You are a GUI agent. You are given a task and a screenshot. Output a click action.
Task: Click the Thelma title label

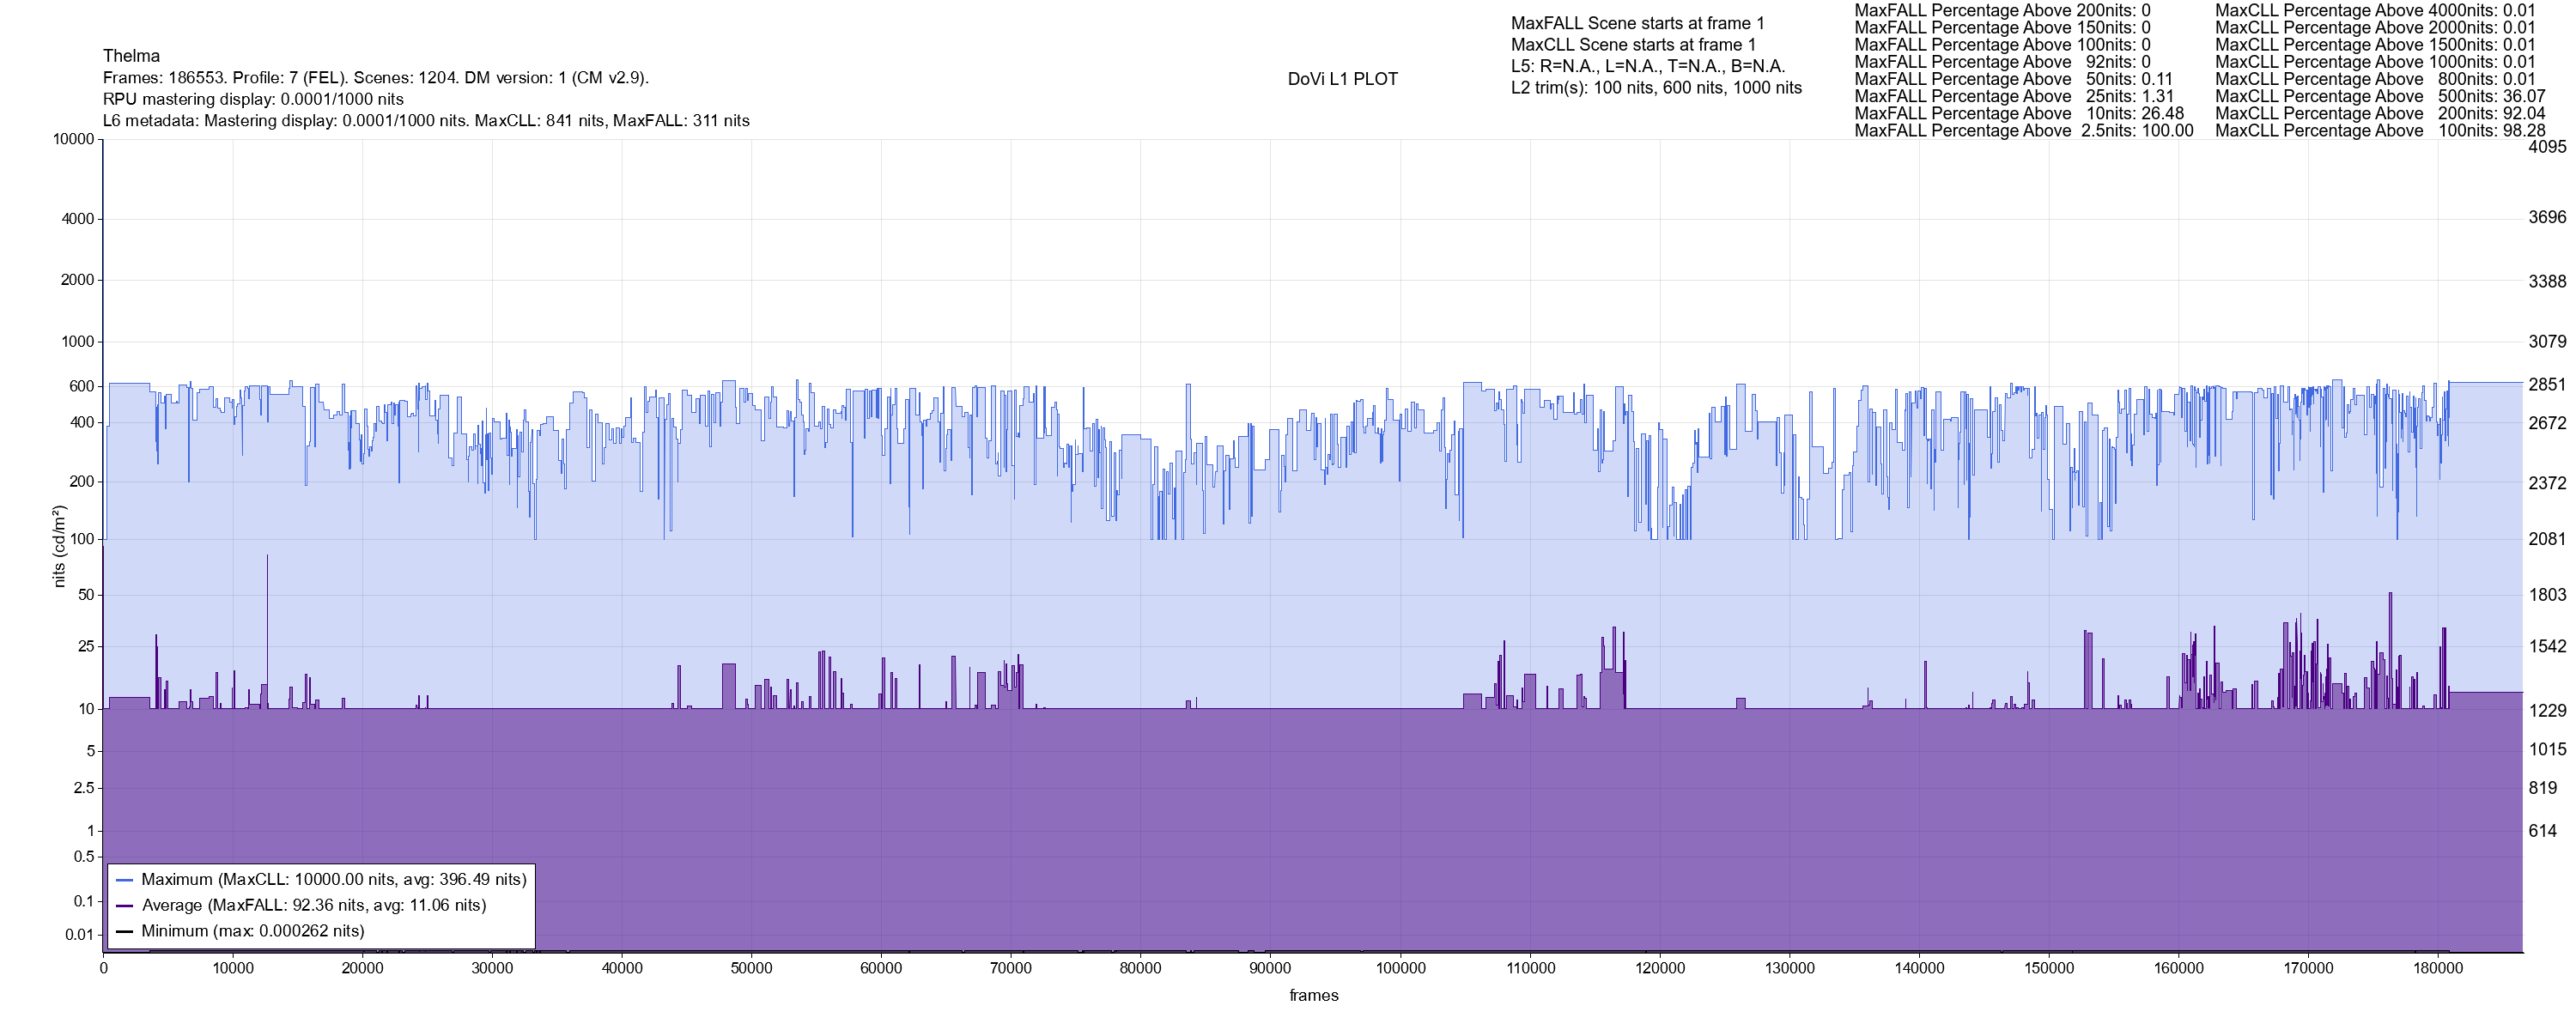coord(131,56)
